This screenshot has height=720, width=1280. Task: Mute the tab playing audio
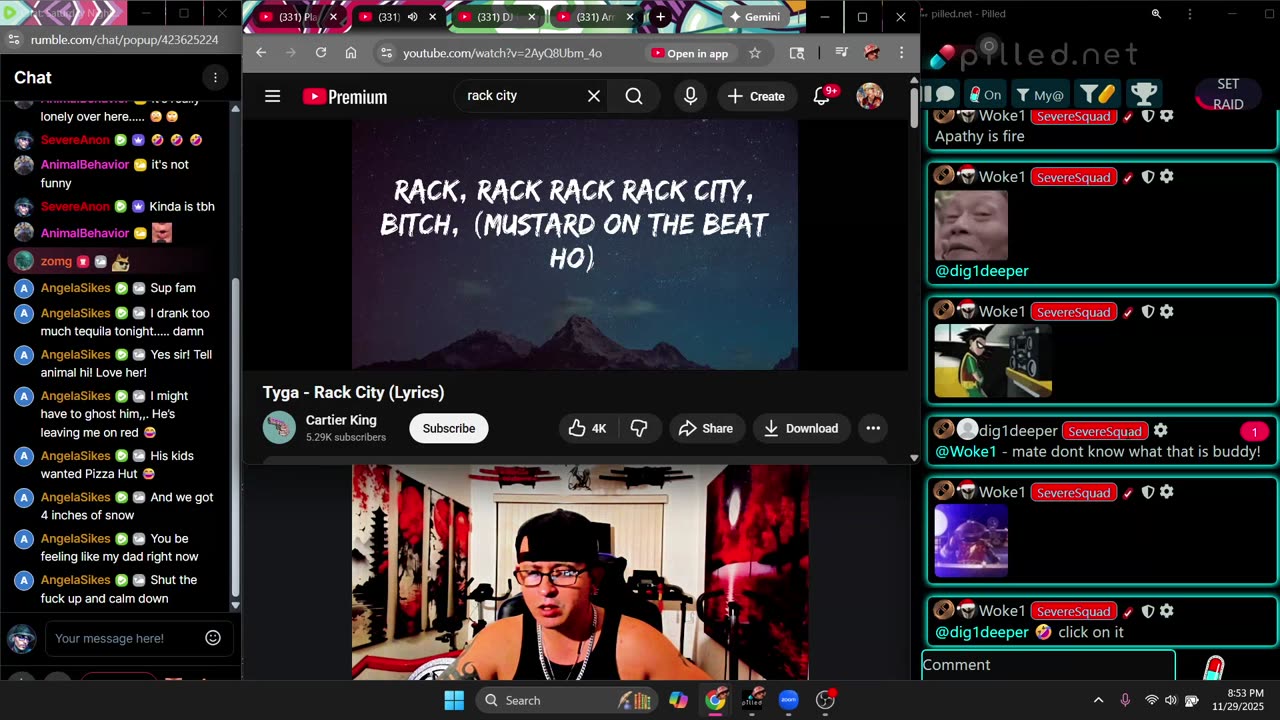413,17
